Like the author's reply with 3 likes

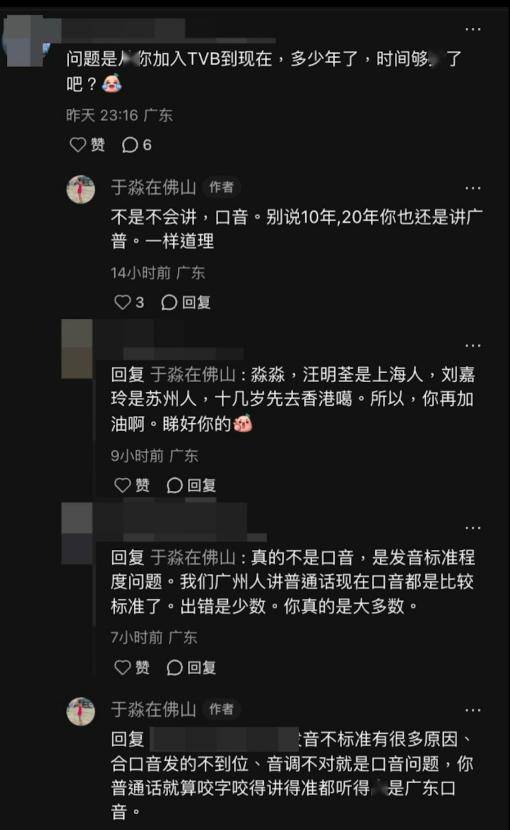pyautogui.click(x=129, y=302)
